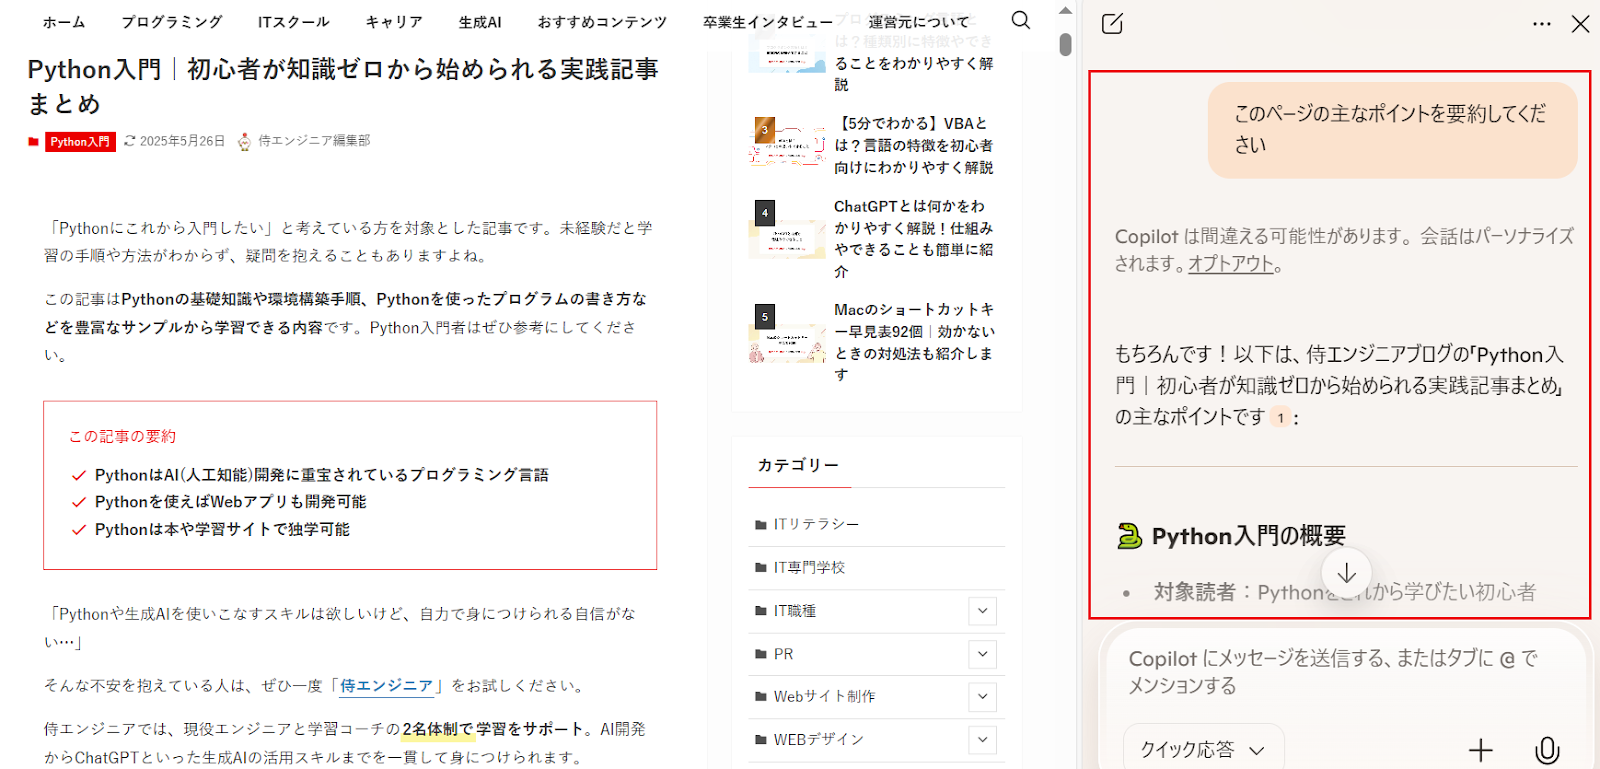Open the 卒業生インタビュー navigation menu item

pos(768,22)
